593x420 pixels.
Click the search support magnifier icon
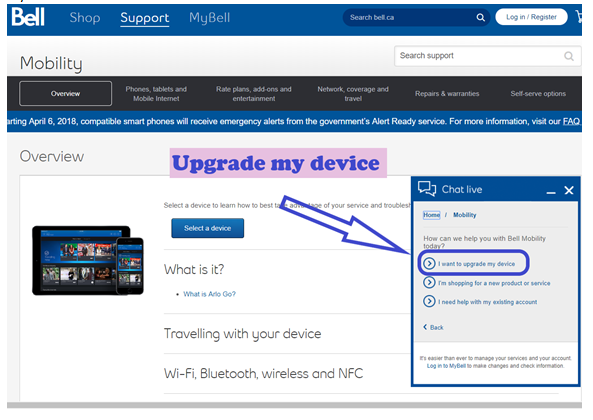point(569,56)
